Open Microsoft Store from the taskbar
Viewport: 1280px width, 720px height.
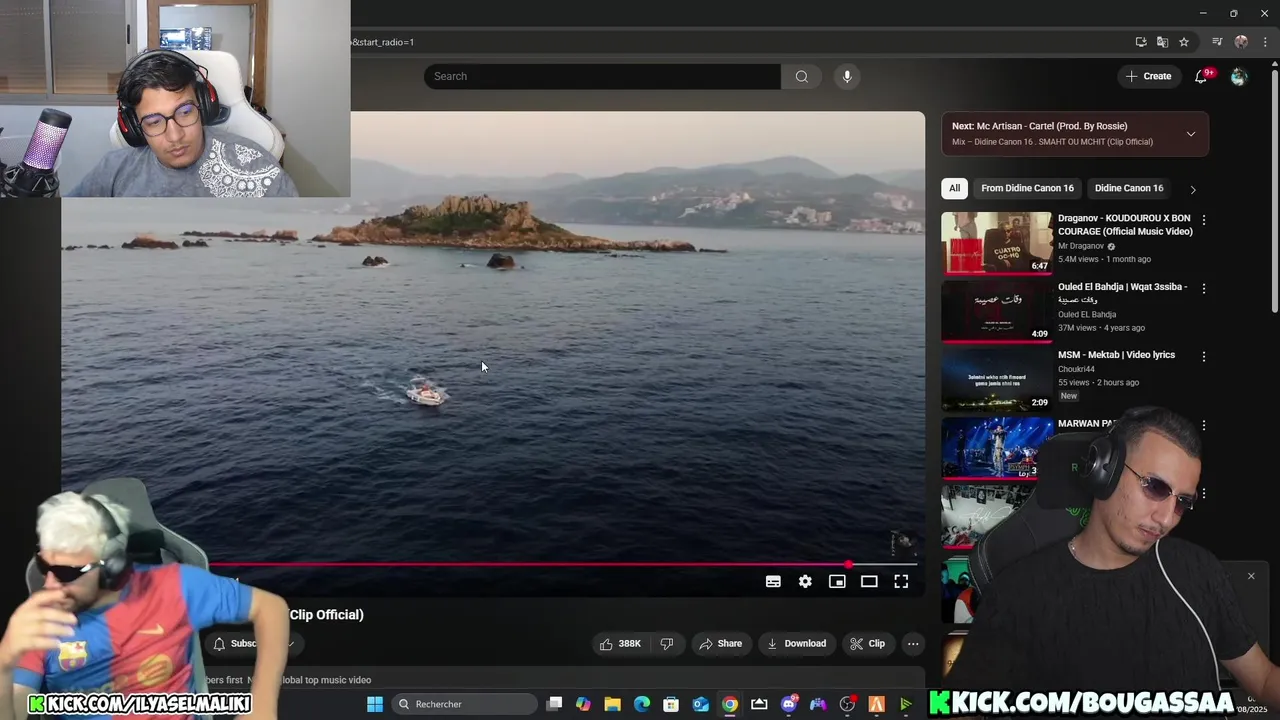[x=671, y=704]
